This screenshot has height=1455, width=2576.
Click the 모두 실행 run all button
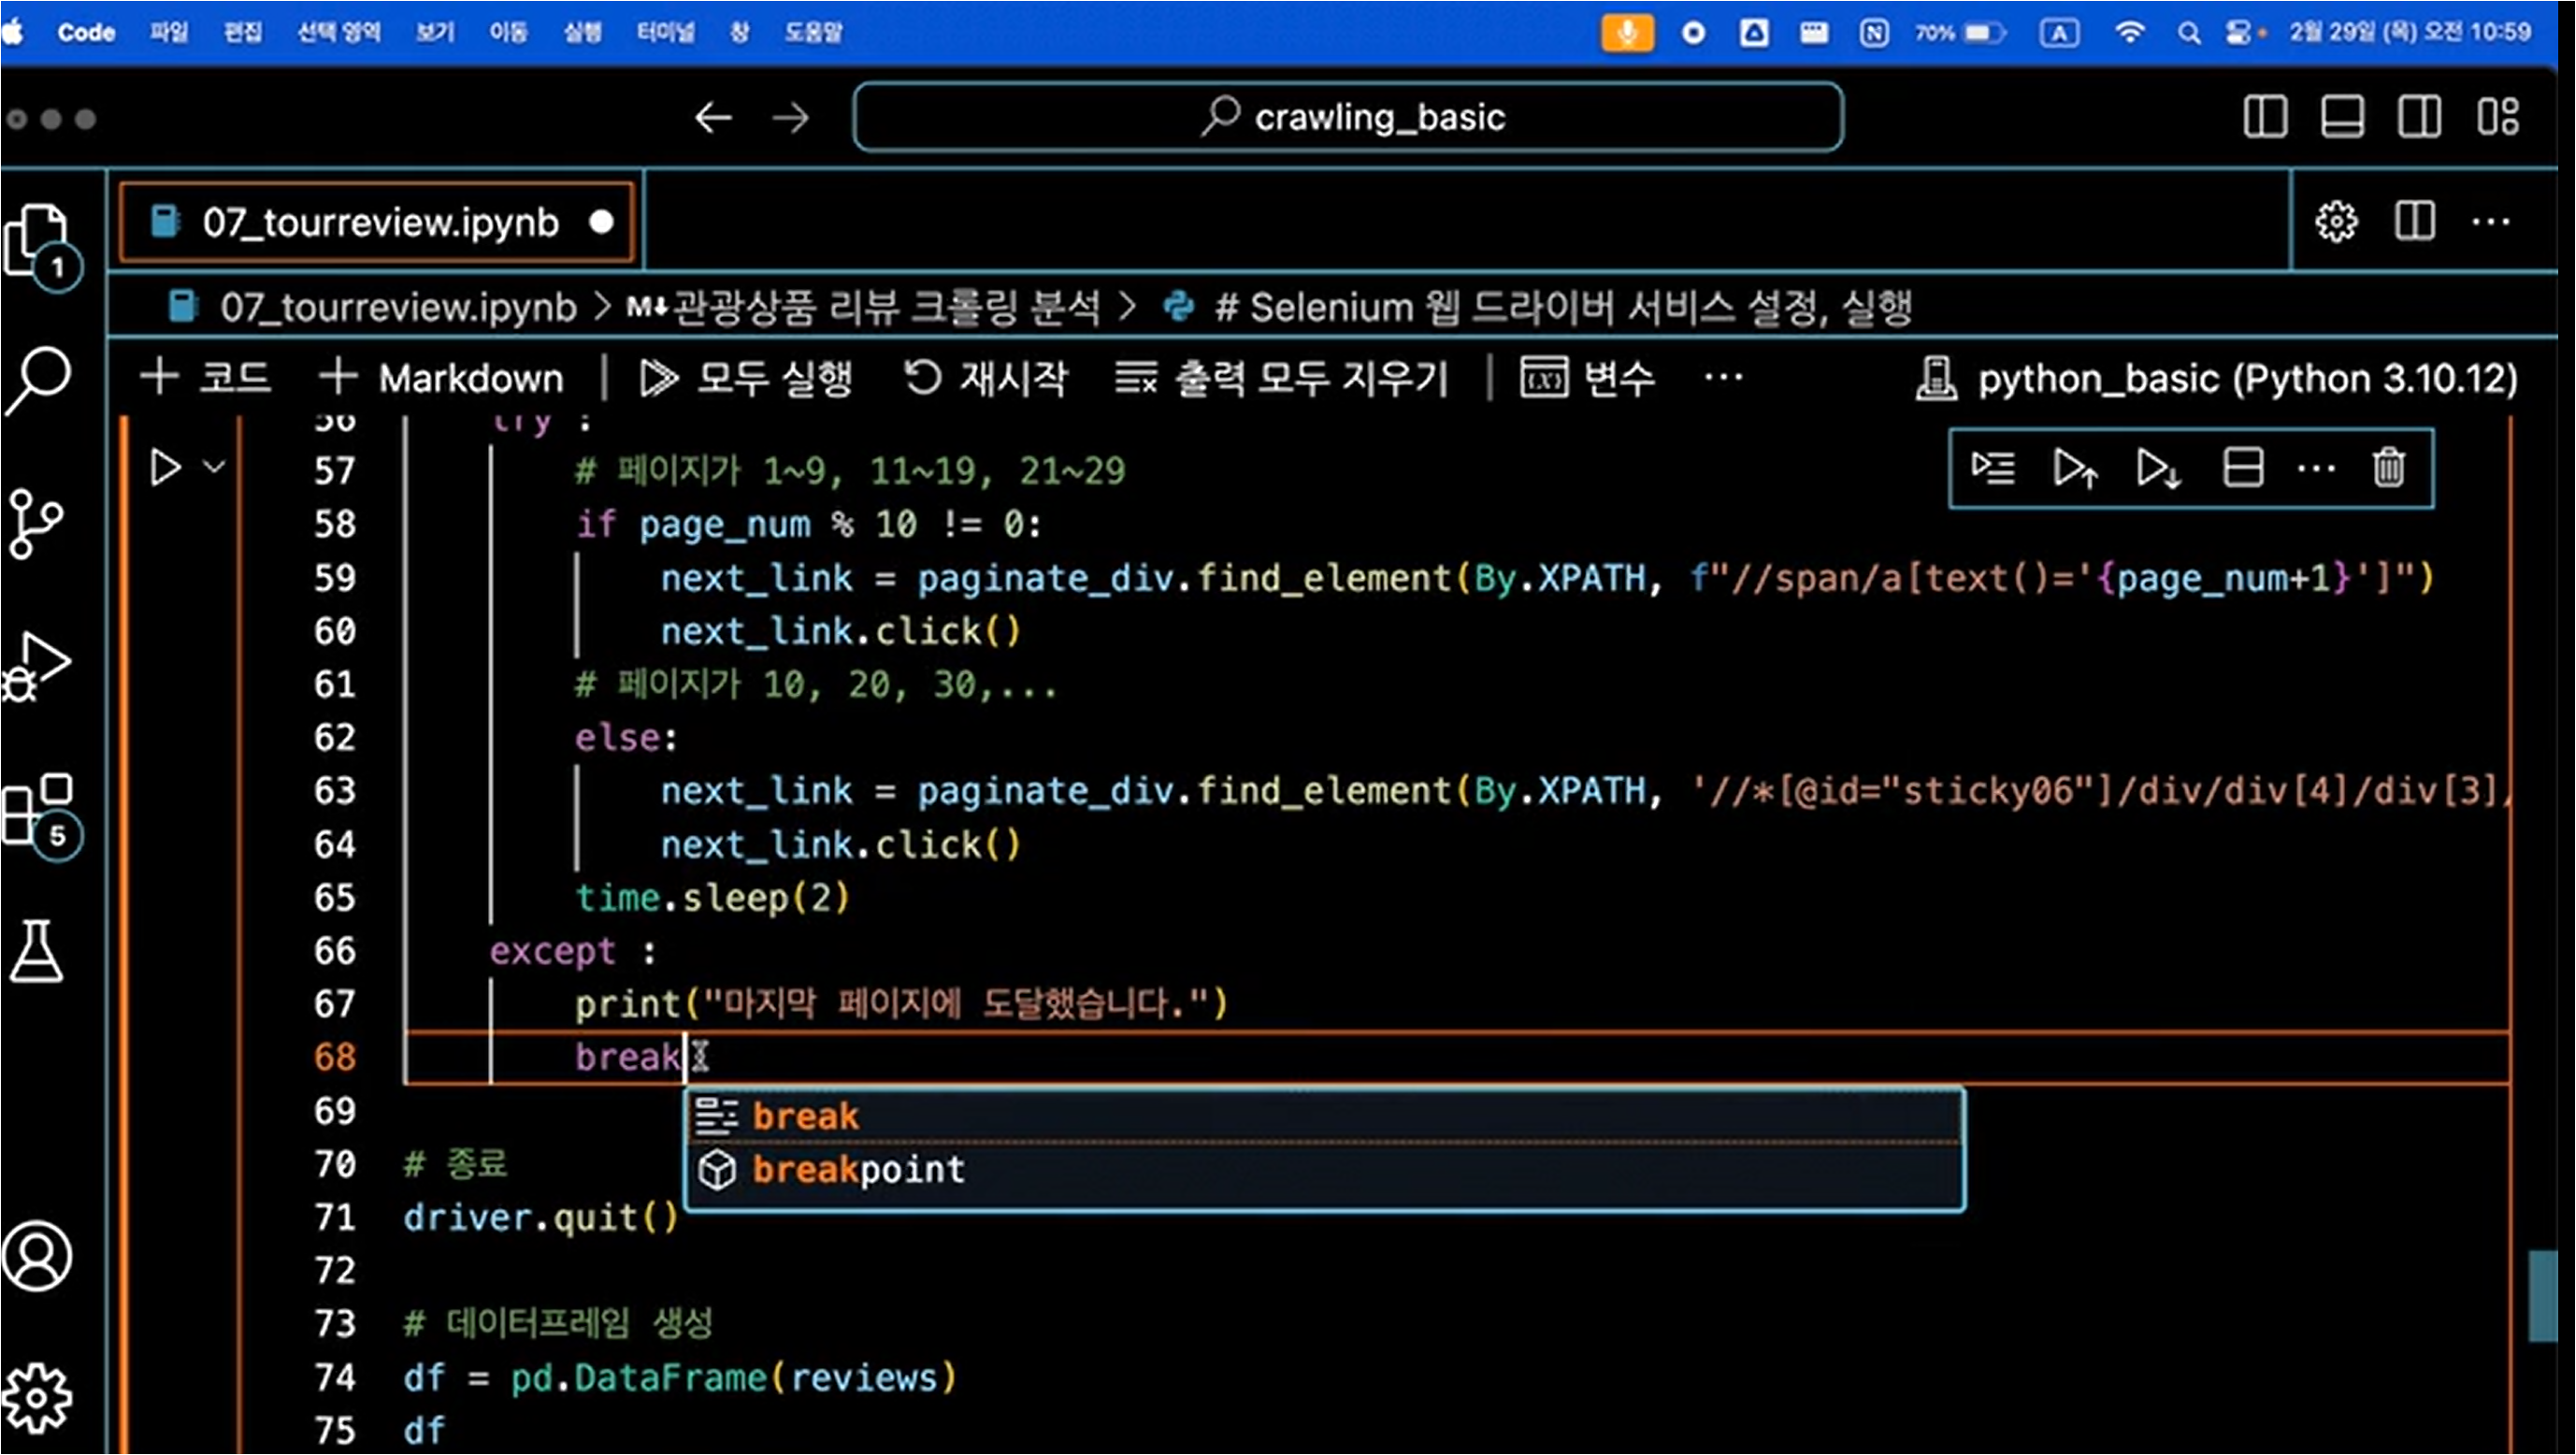pyautogui.click(x=745, y=379)
